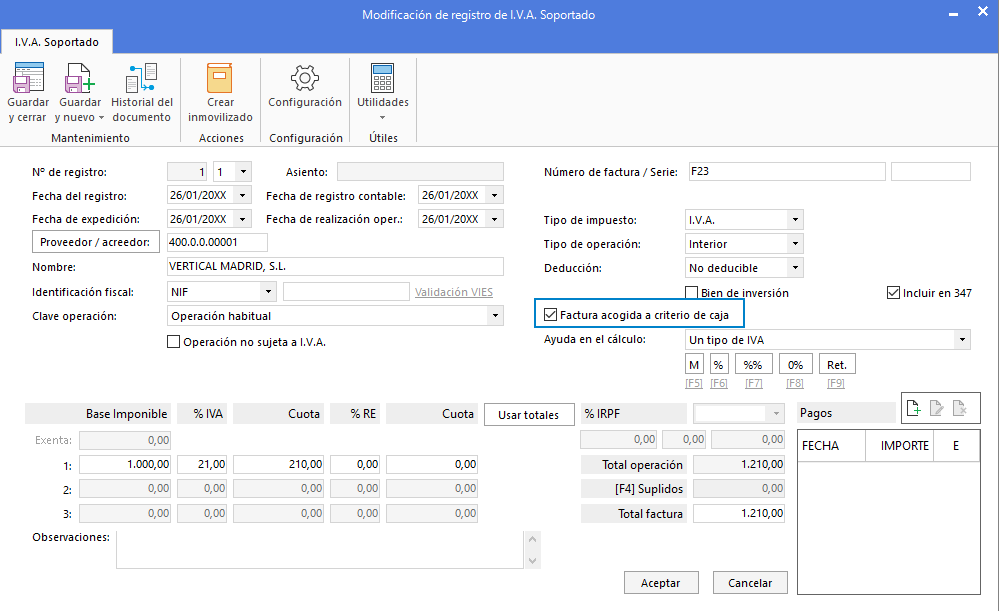Click the M [F5] calculation button
The width and height of the screenshot is (999, 611).
point(694,365)
